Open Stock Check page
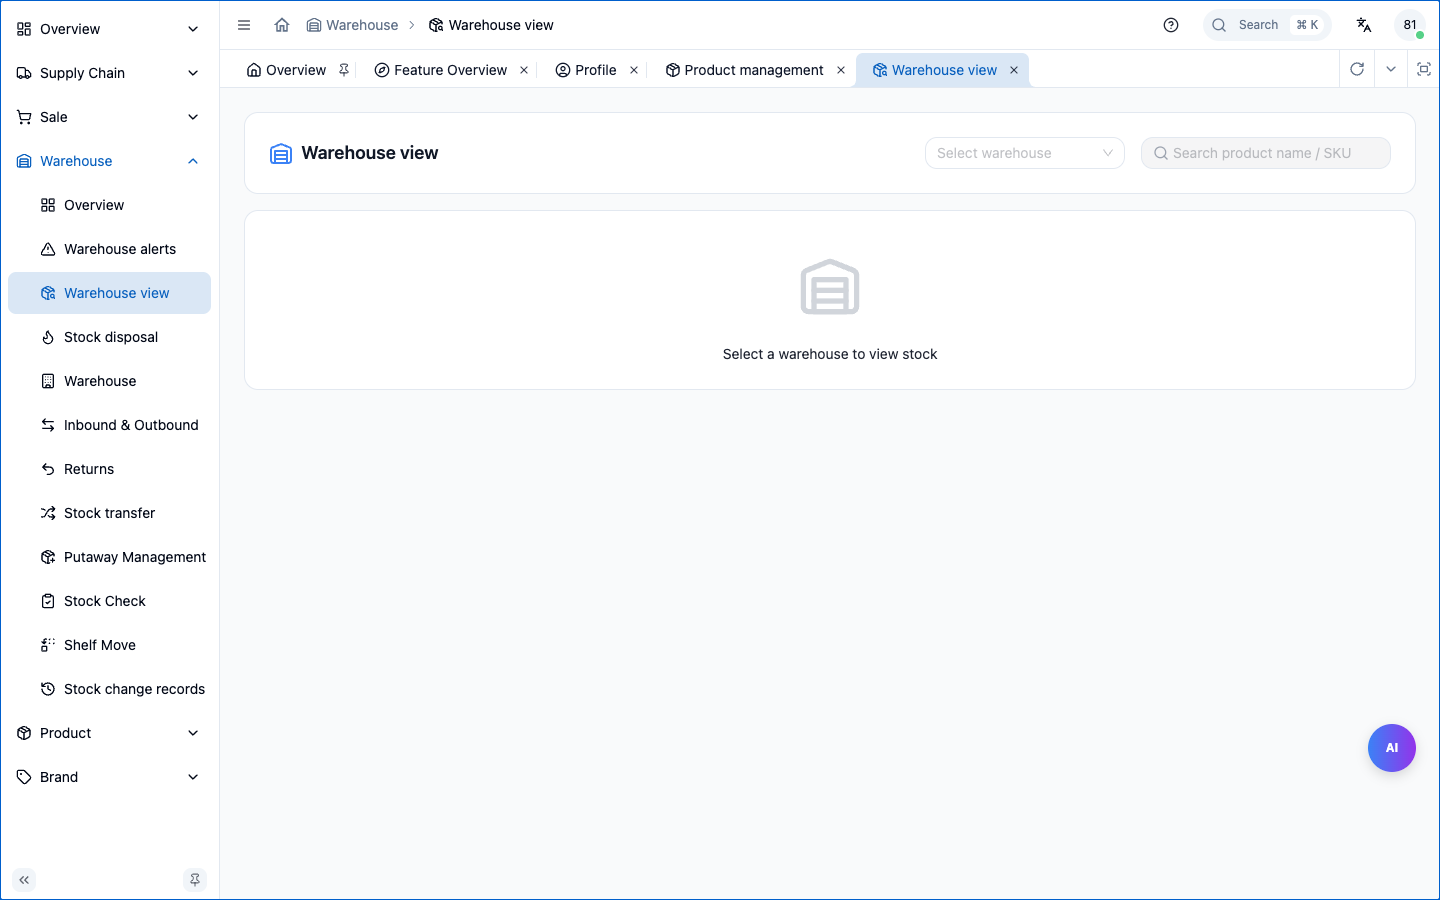The height and width of the screenshot is (900, 1440). point(110,601)
